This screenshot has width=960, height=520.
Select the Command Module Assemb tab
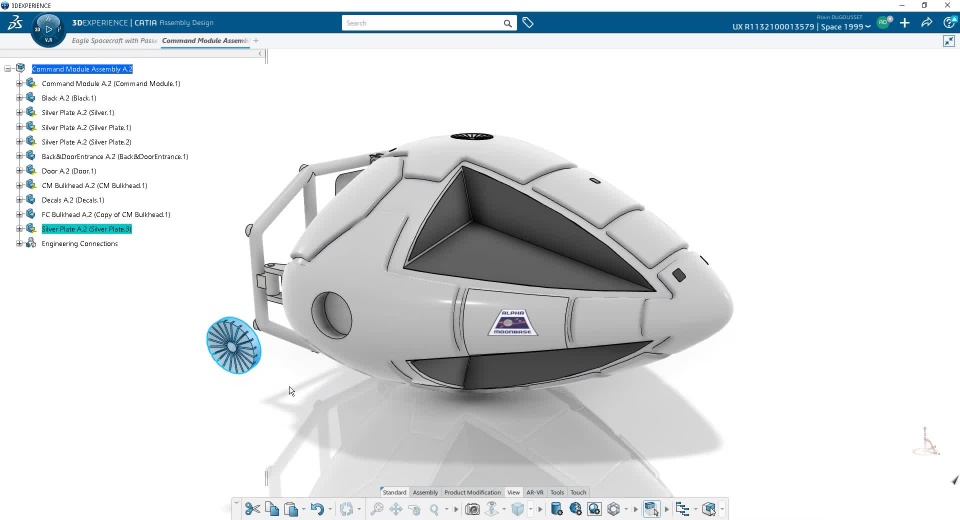pyautogui.click(x=205, y=40)
